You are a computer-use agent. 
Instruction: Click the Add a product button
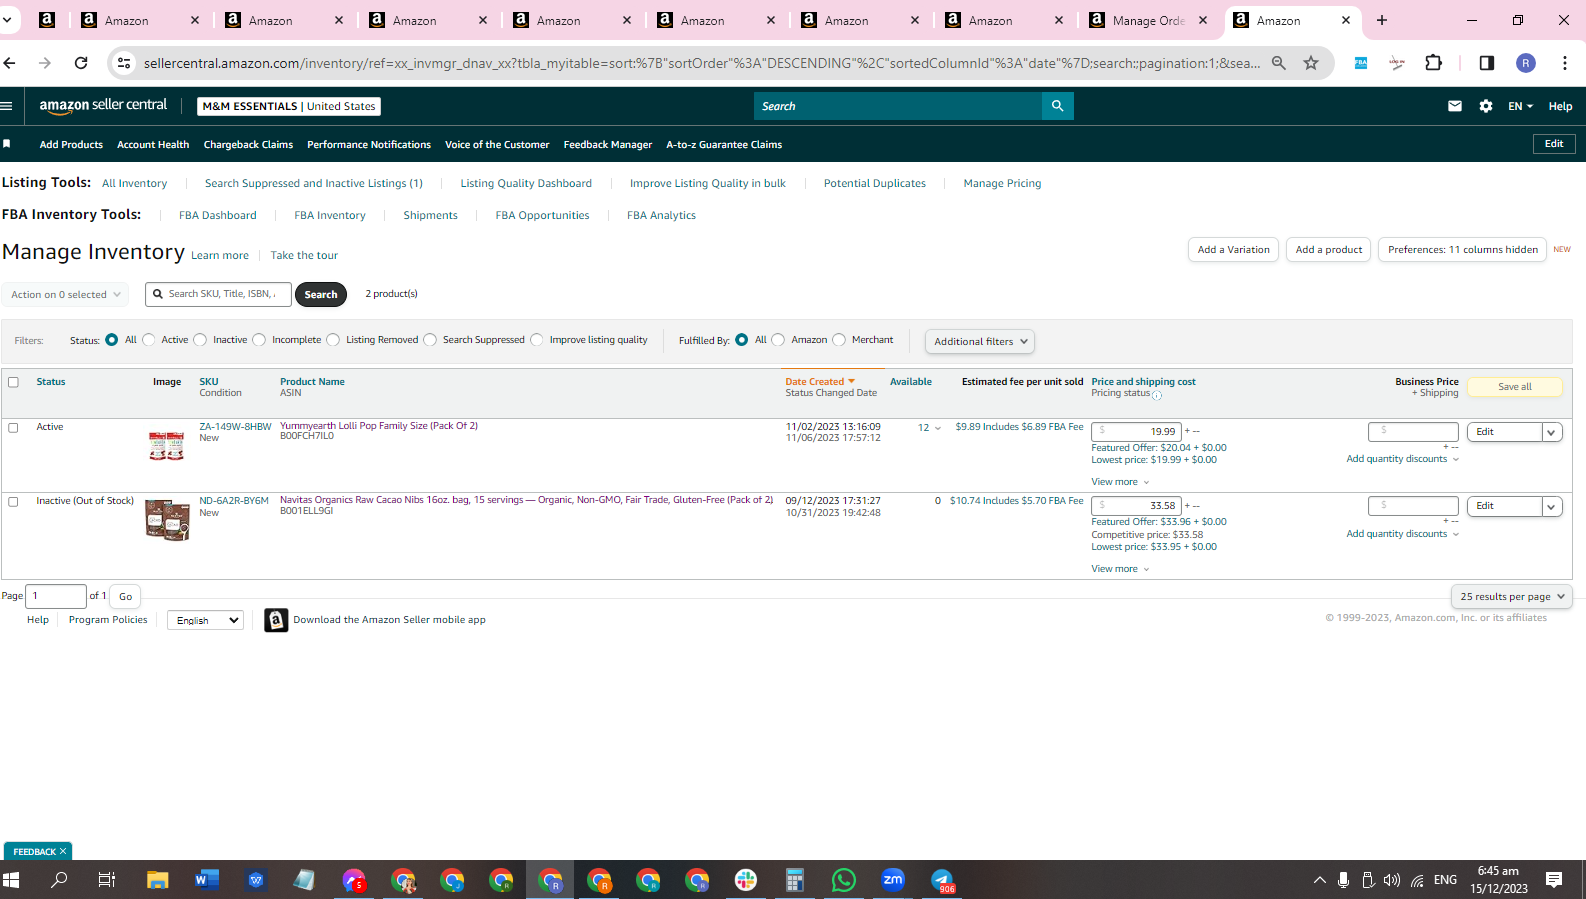(x=1328, y=250)
